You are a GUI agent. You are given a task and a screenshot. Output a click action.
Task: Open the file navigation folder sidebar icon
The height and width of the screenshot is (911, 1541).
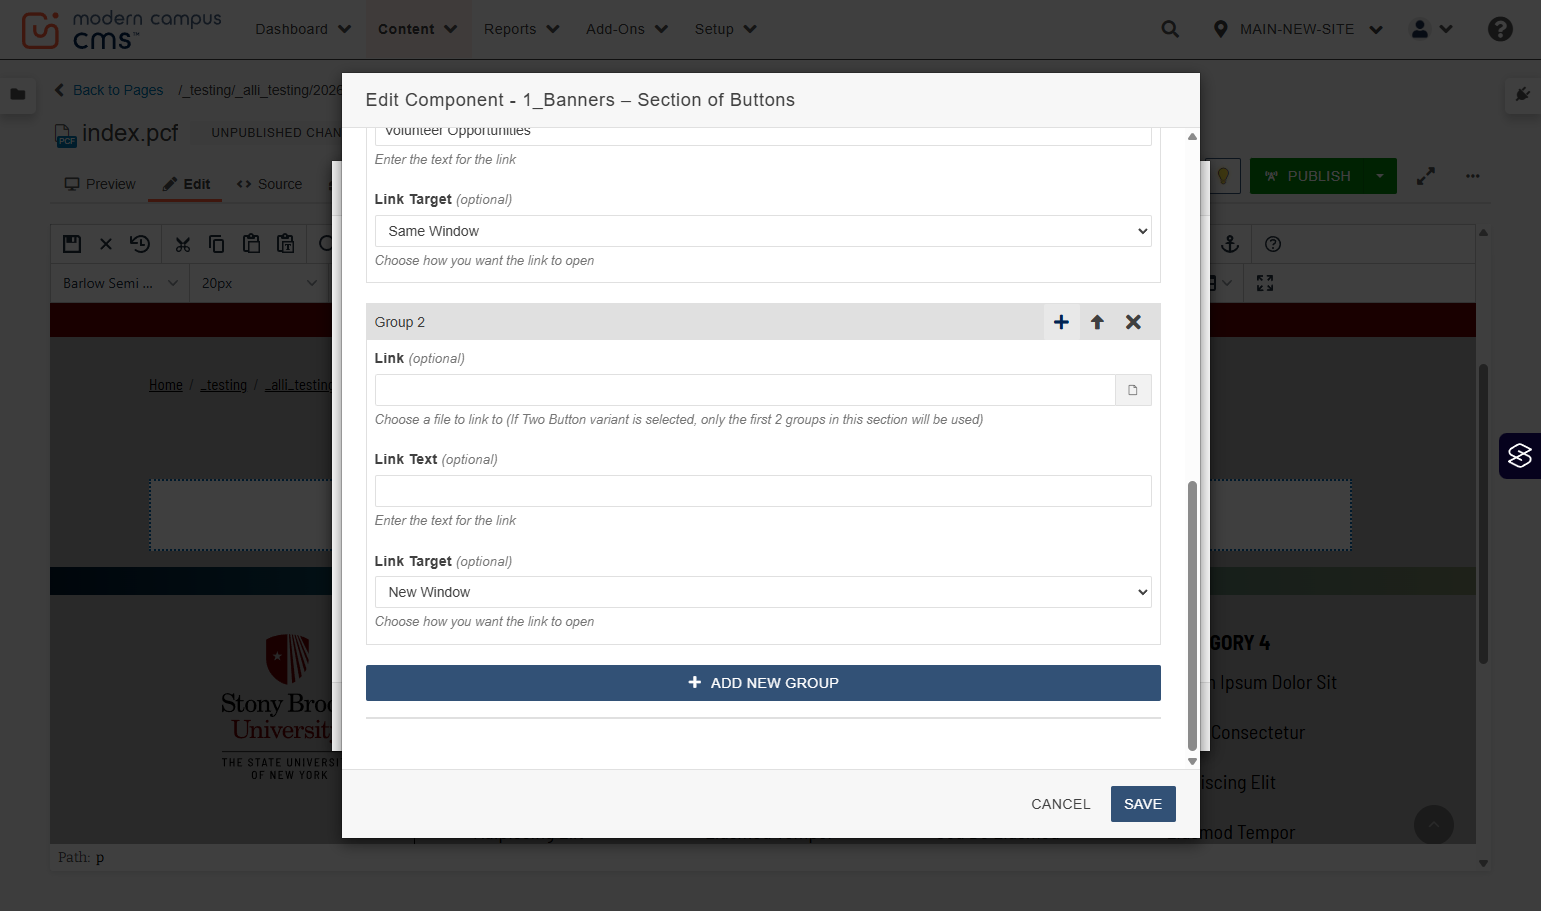[18, 94]
